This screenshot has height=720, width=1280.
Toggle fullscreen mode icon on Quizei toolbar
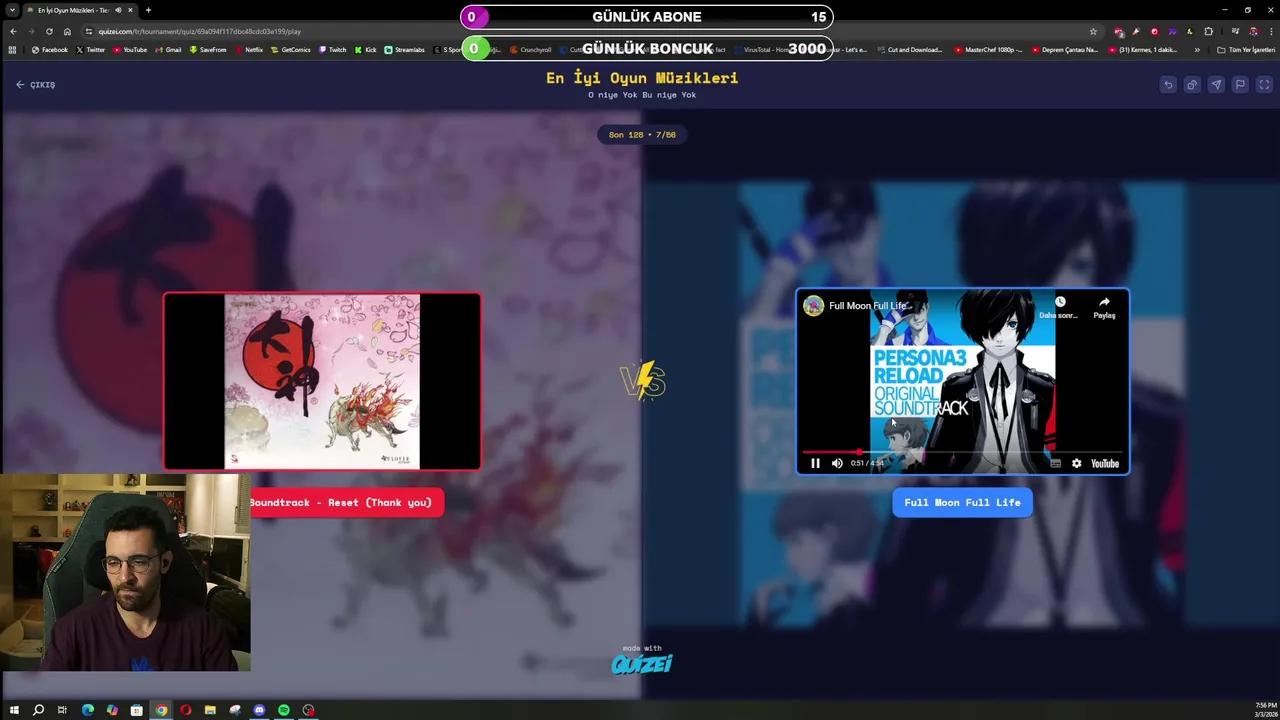click(1264, 85)
